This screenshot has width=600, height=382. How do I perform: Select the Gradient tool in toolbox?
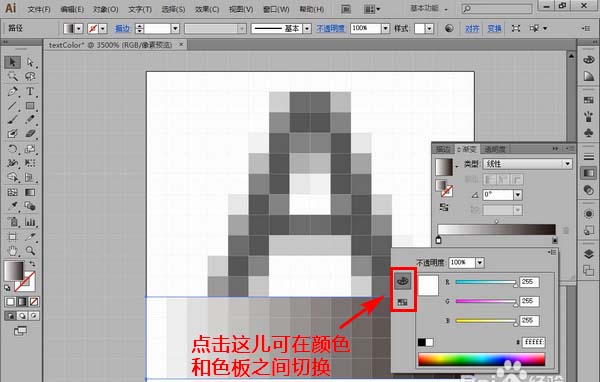(x=30, y=192)
